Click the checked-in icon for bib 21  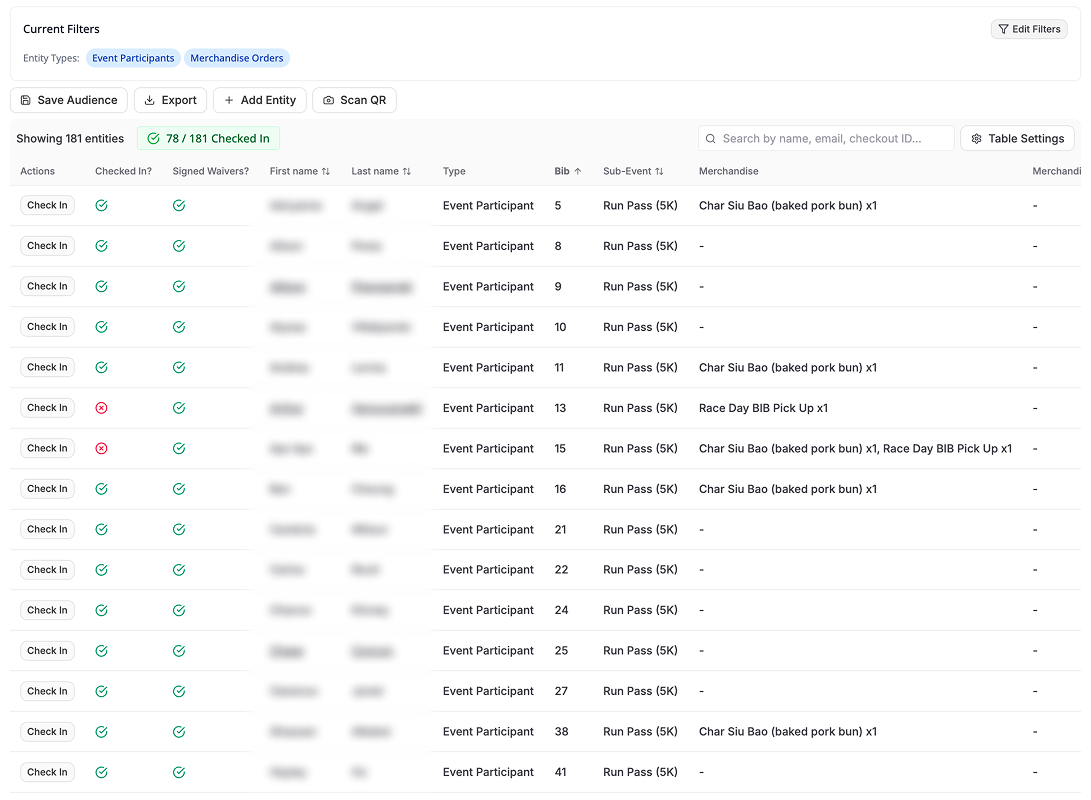point(101,529)
